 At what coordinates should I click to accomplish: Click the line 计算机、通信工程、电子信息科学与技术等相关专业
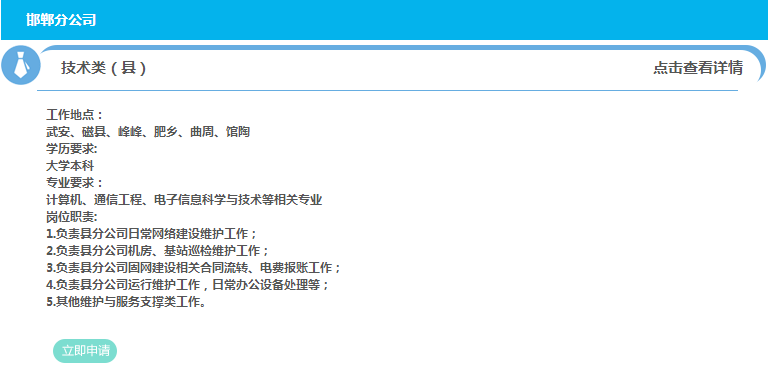(184, 200)
